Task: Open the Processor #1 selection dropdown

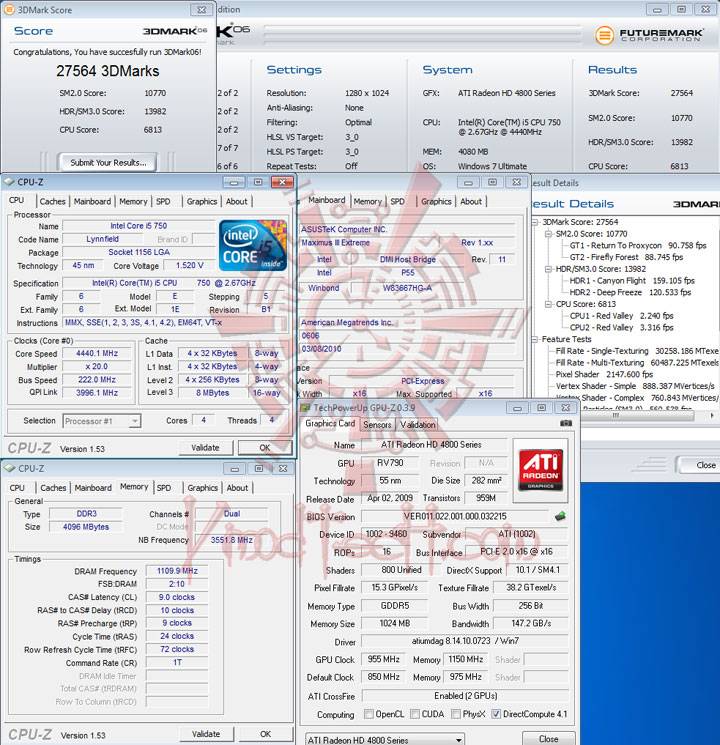Action: [x=135, y=421]
